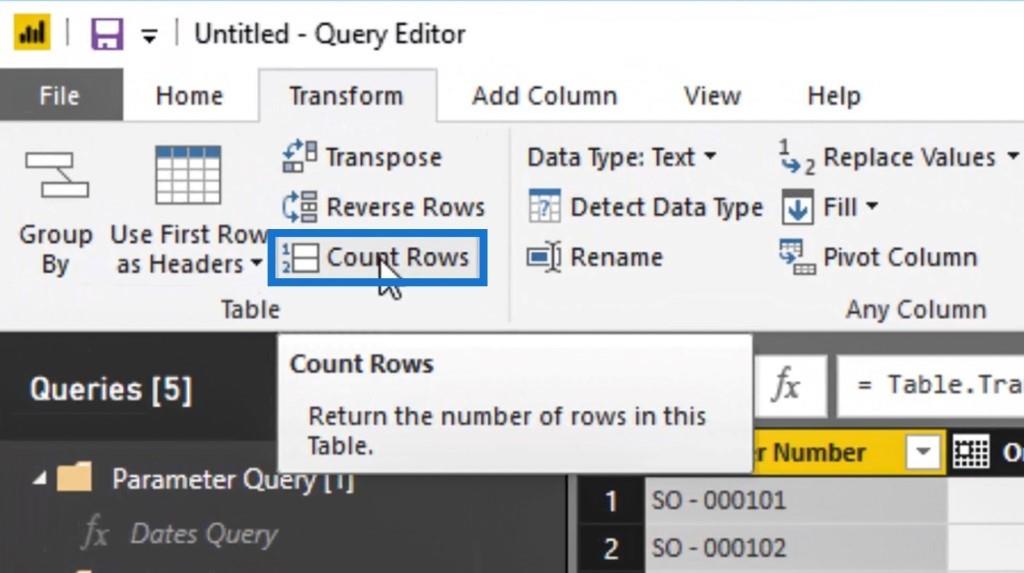Click the Transpose icon
Viewport: 1024px width, 573px height.
(x=300, y=157)
